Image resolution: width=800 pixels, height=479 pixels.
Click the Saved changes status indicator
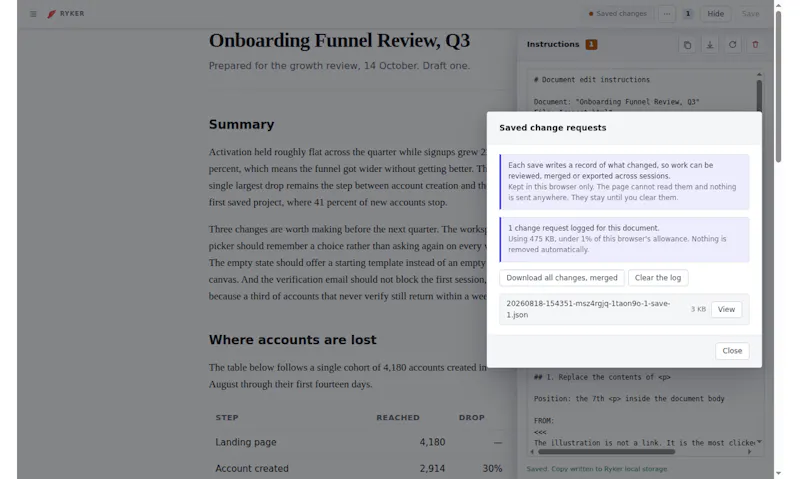coord(618,14)
